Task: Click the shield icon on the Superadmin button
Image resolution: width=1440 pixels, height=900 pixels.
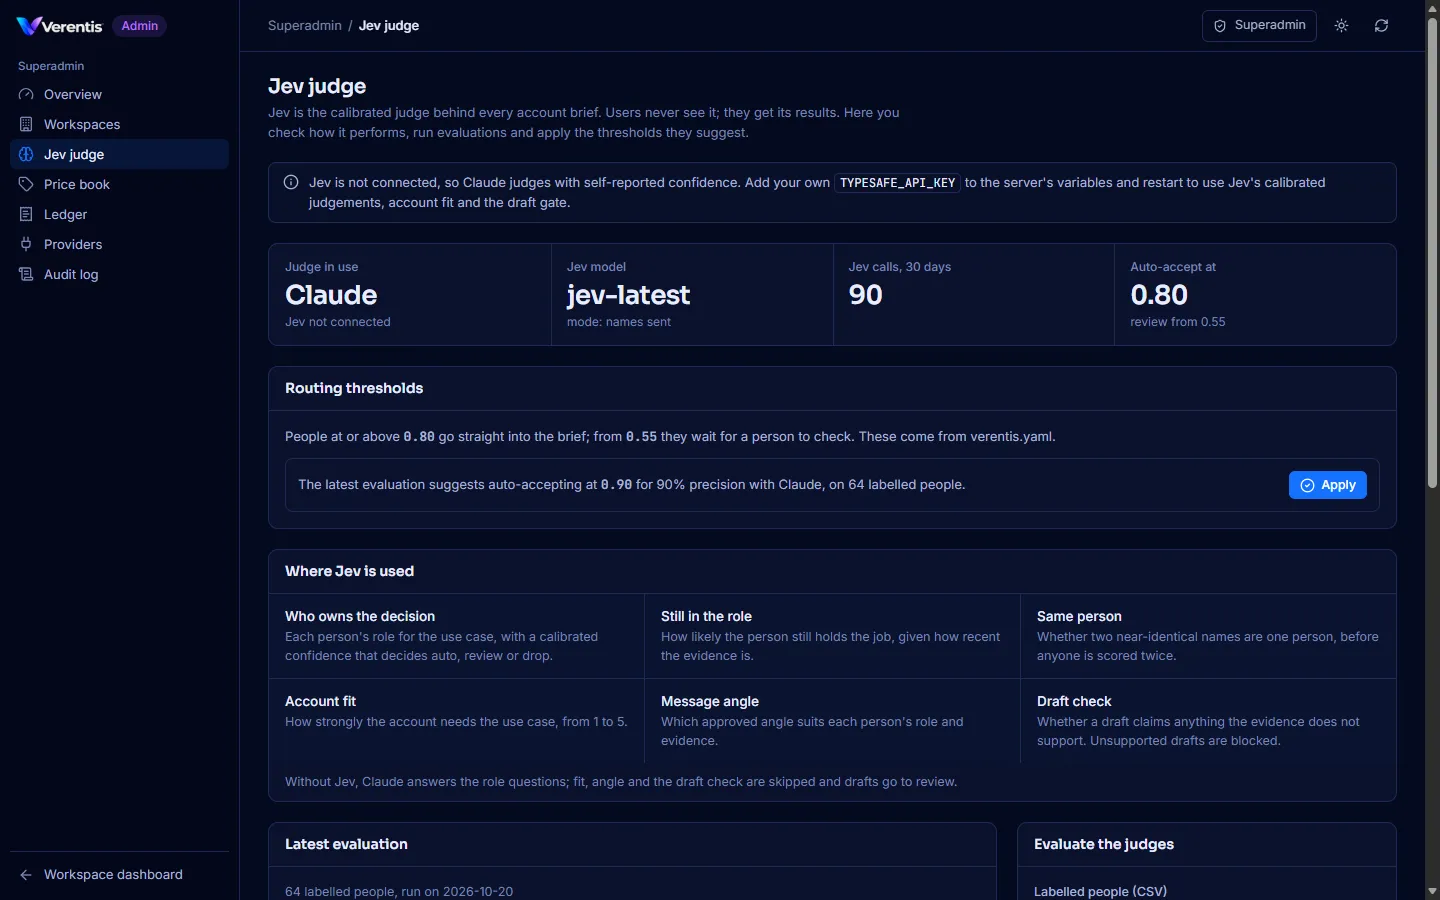Action: (x=1220, y=26)
